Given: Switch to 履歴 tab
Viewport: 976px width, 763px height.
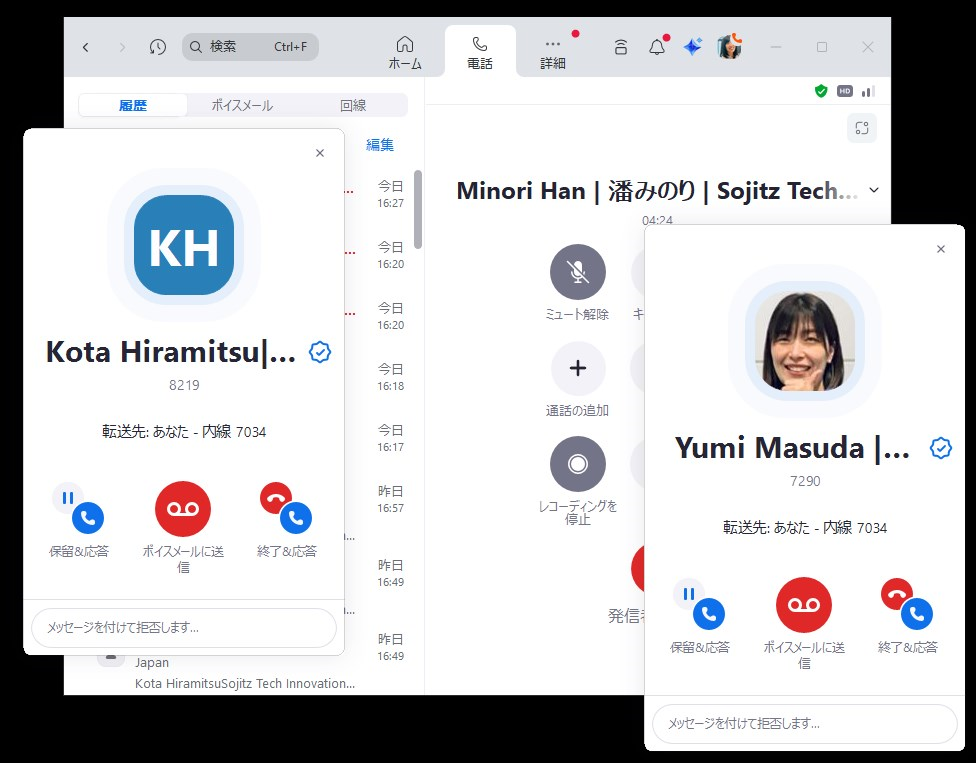Looking at the screenshot, I should pos(133,105).
